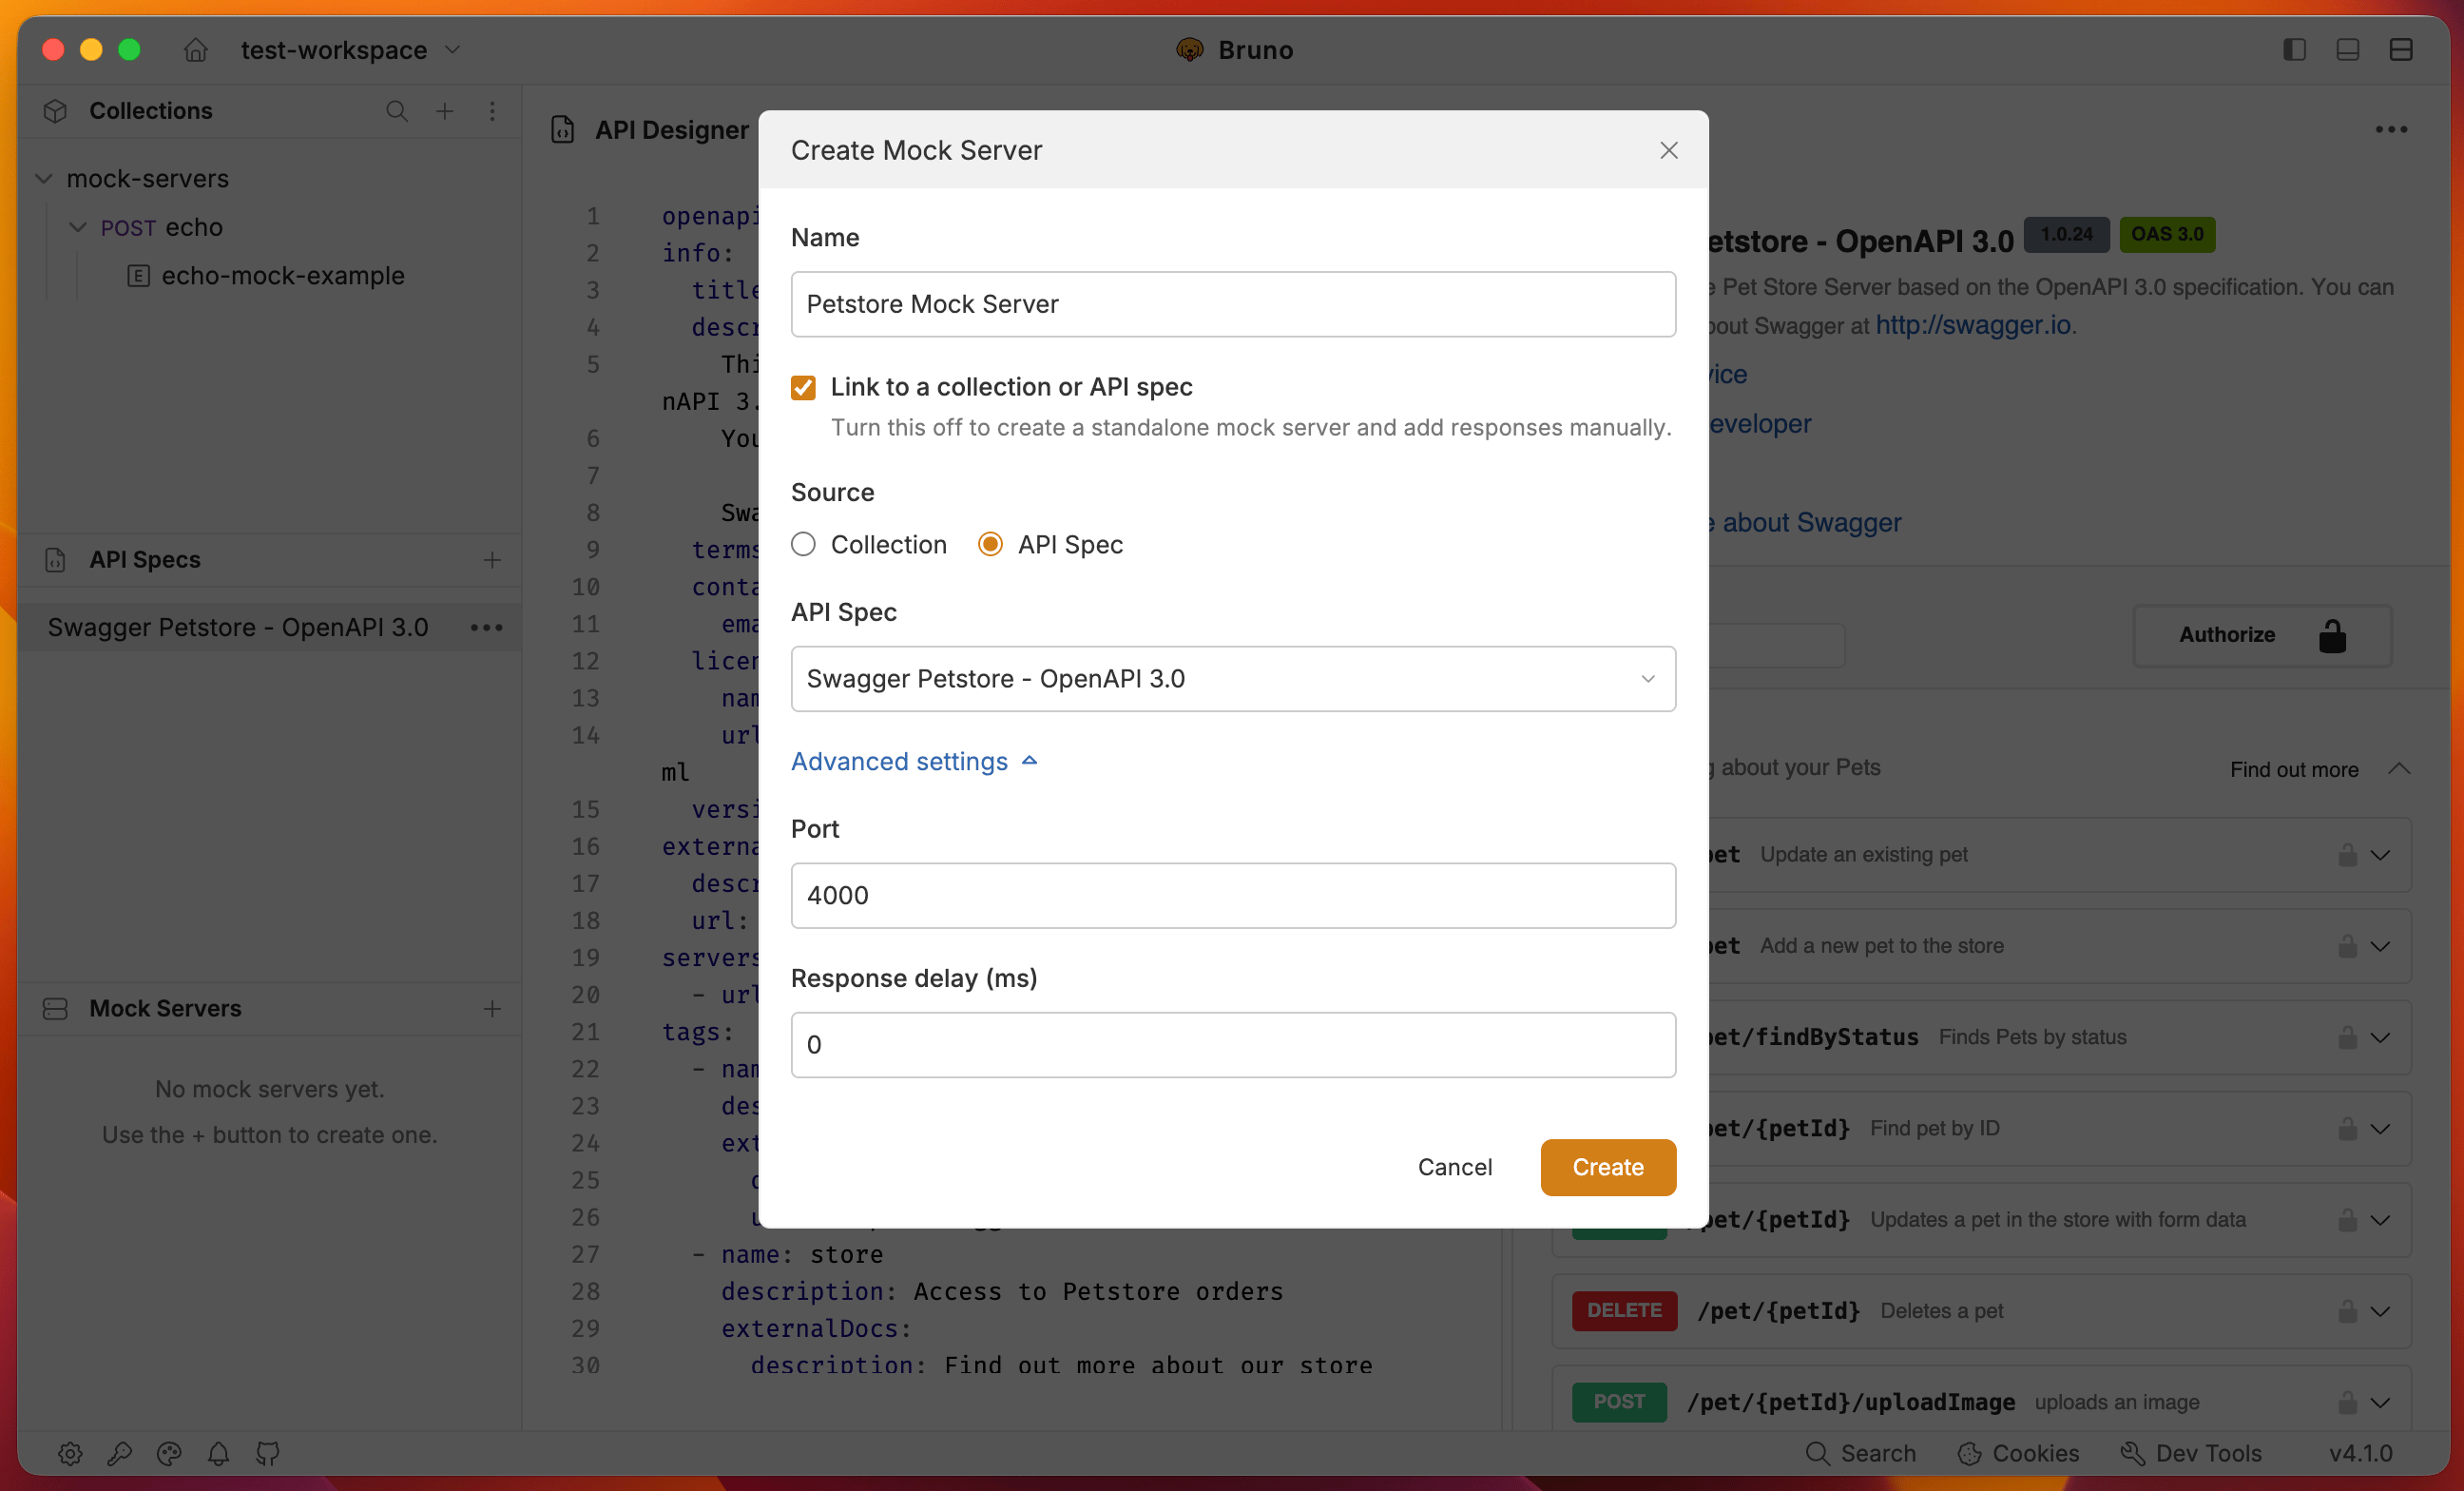
Task: Open echo-mock-example item
Action: [x=267, y=276]
